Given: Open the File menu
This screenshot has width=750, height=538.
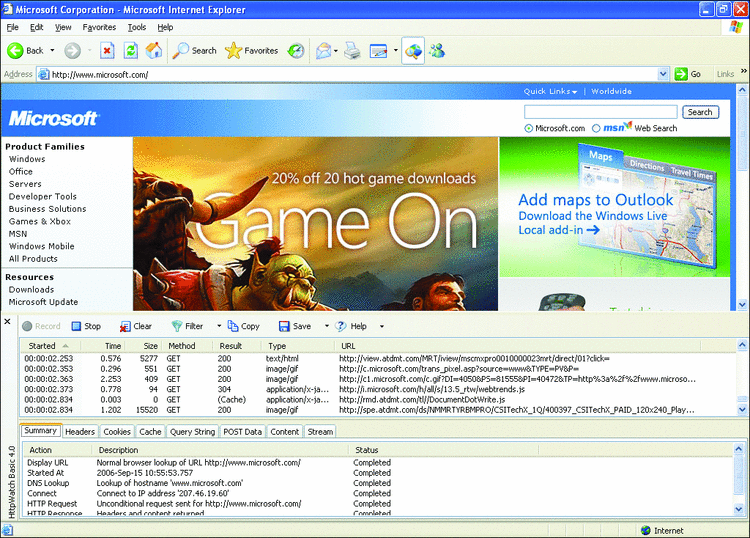Looking at the screenshot, I should pos(12,27).
